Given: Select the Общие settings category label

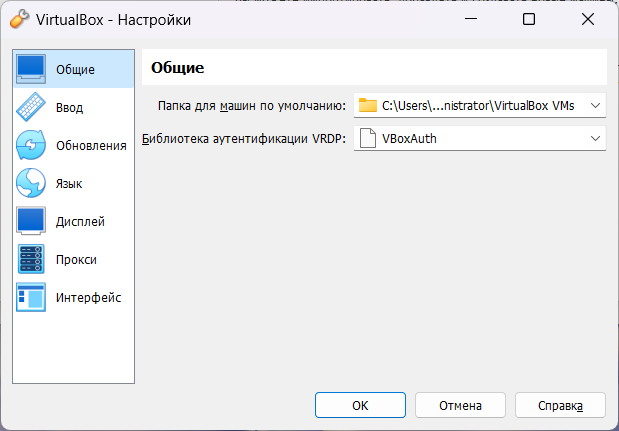Looking at the screenshot, I should (x=75, y=69).
